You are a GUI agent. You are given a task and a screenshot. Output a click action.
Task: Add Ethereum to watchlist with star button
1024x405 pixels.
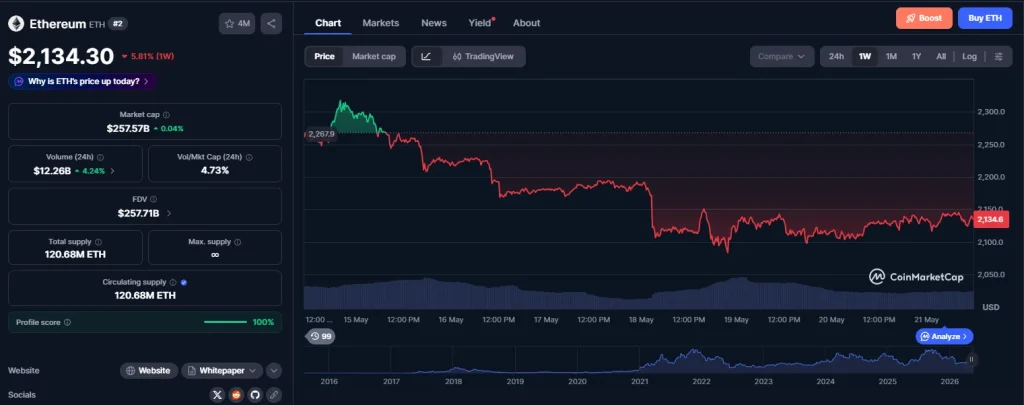pyautogui.click(x=237, y=24)
